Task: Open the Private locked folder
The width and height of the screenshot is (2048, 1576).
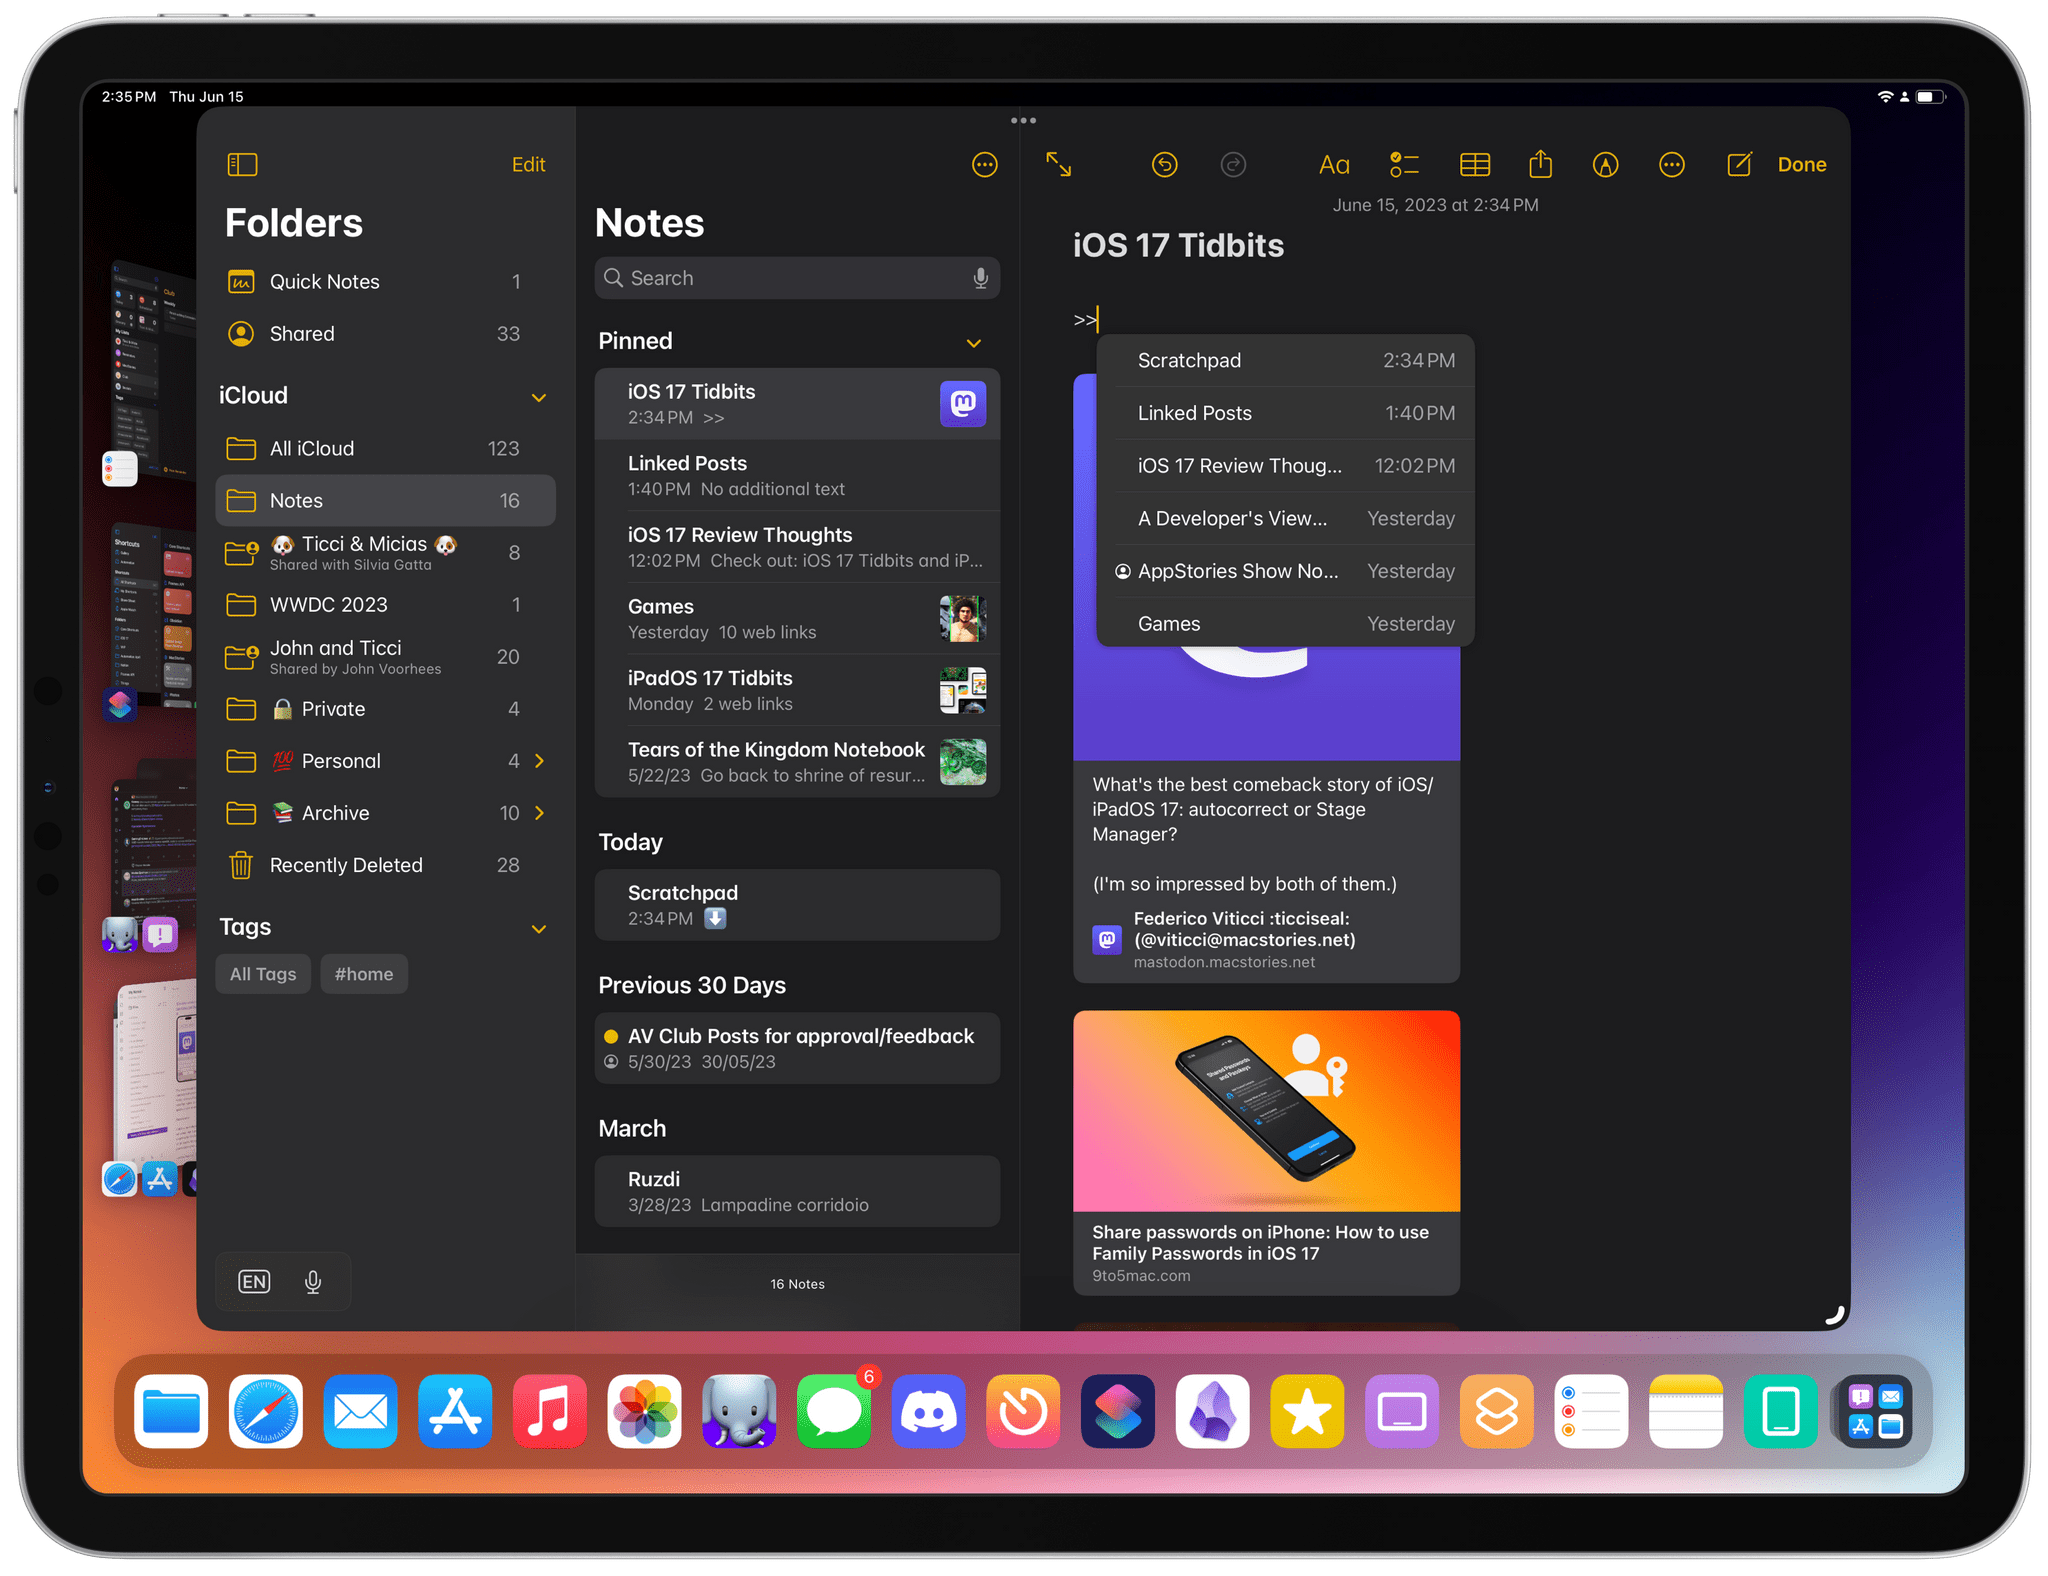Action: (x=385, y=709)
